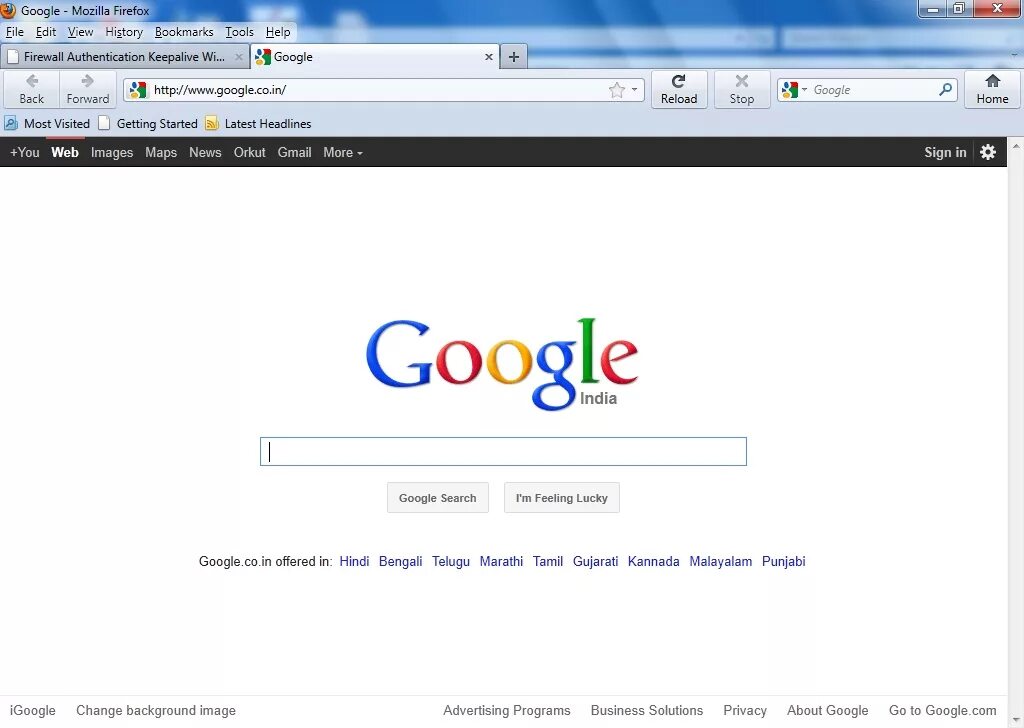The height and width of the screenshot is (728, 1024).
Task: Select Web in the Google bar
Action: [65, 152]
